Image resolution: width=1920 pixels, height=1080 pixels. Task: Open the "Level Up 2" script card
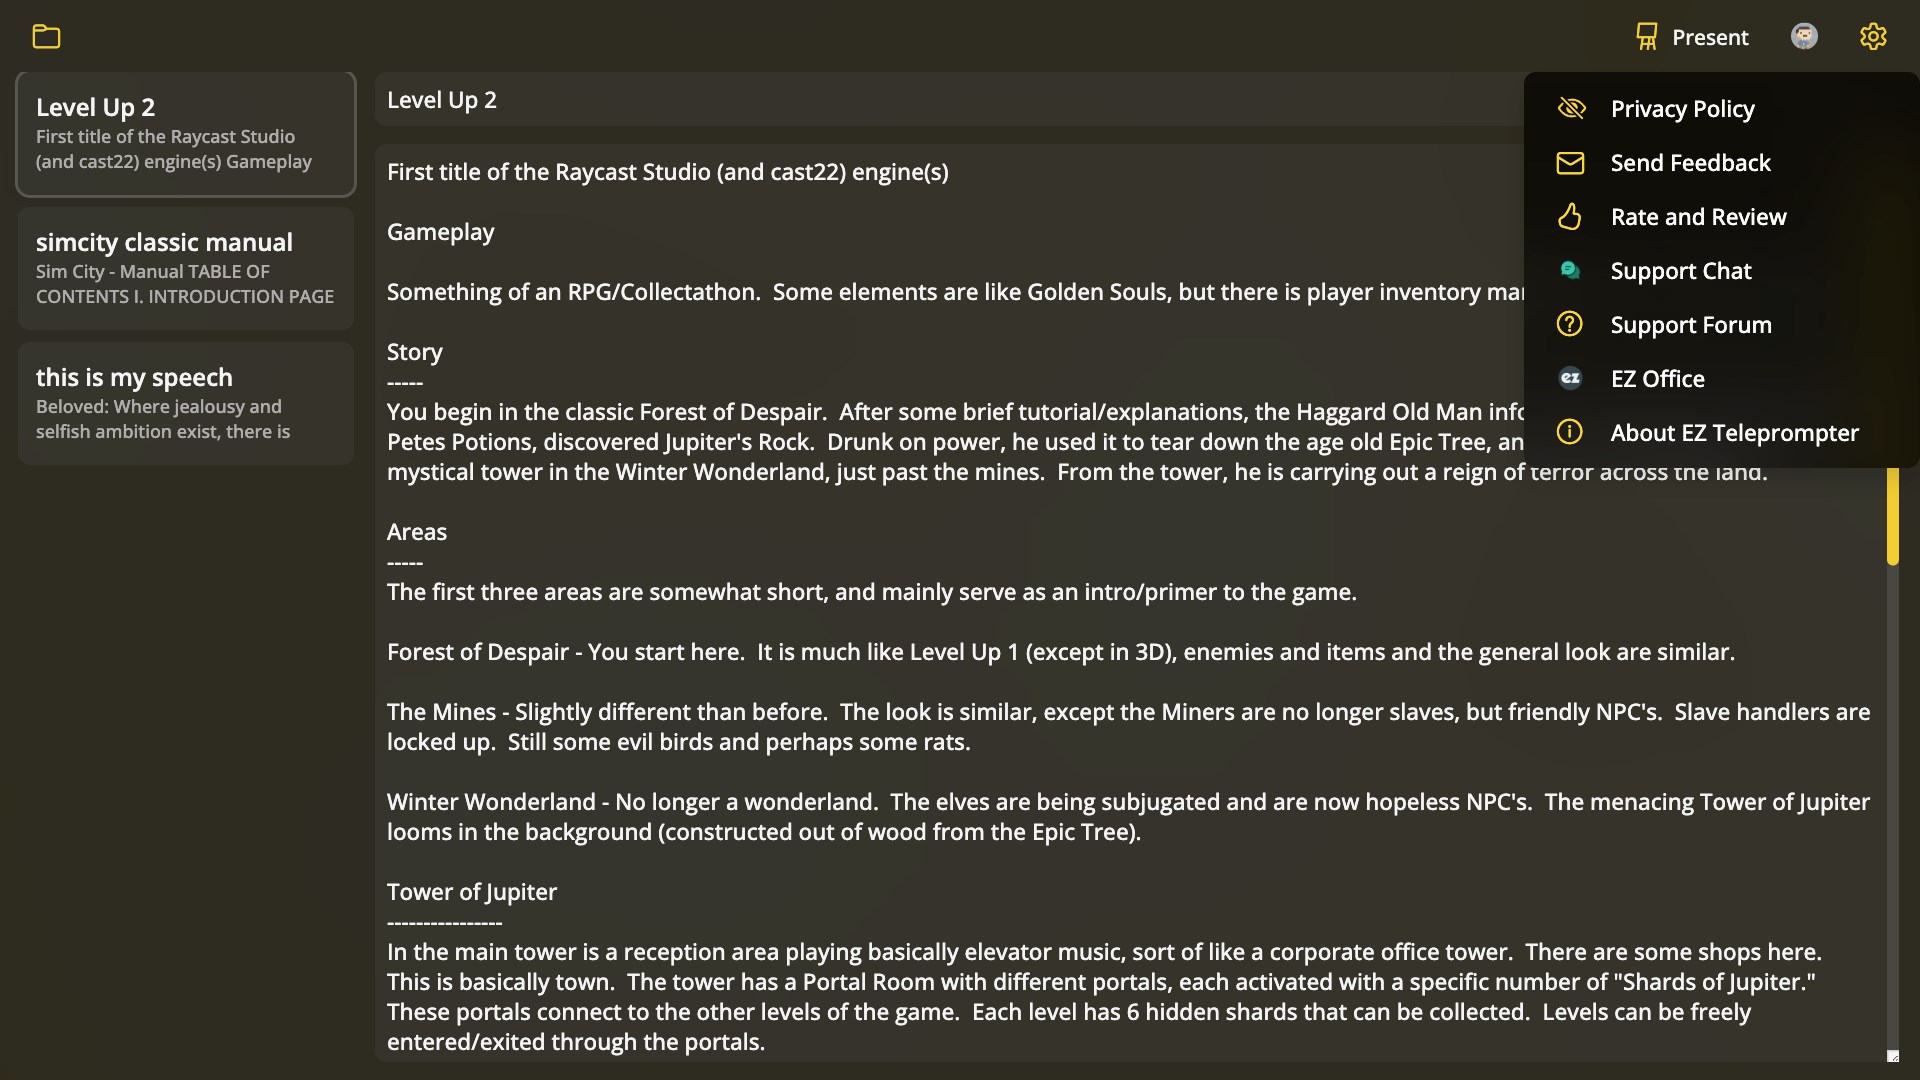[x=185, y=133]
